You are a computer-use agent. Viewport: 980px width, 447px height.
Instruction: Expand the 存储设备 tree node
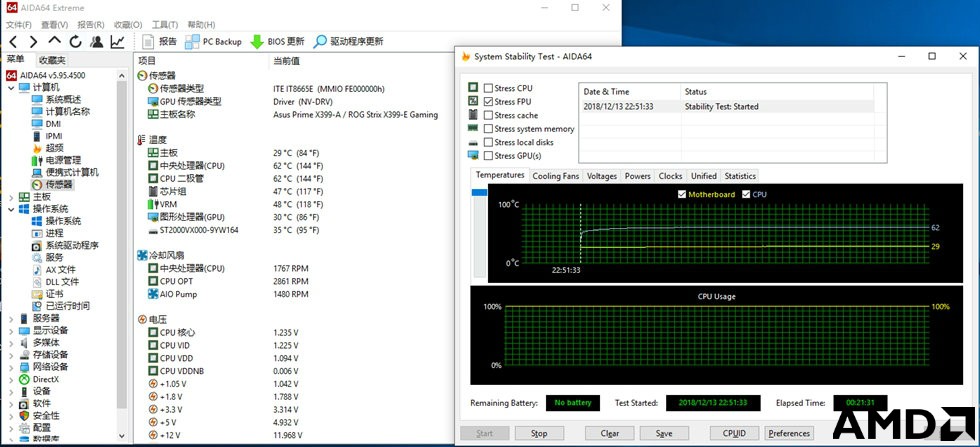pos(11,354)
